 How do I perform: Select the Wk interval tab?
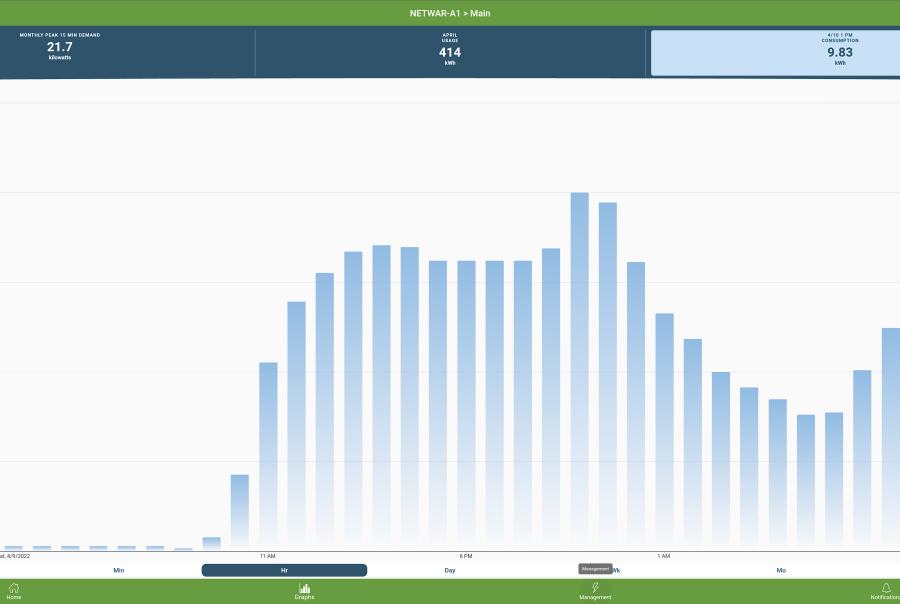tap(617, 570)
